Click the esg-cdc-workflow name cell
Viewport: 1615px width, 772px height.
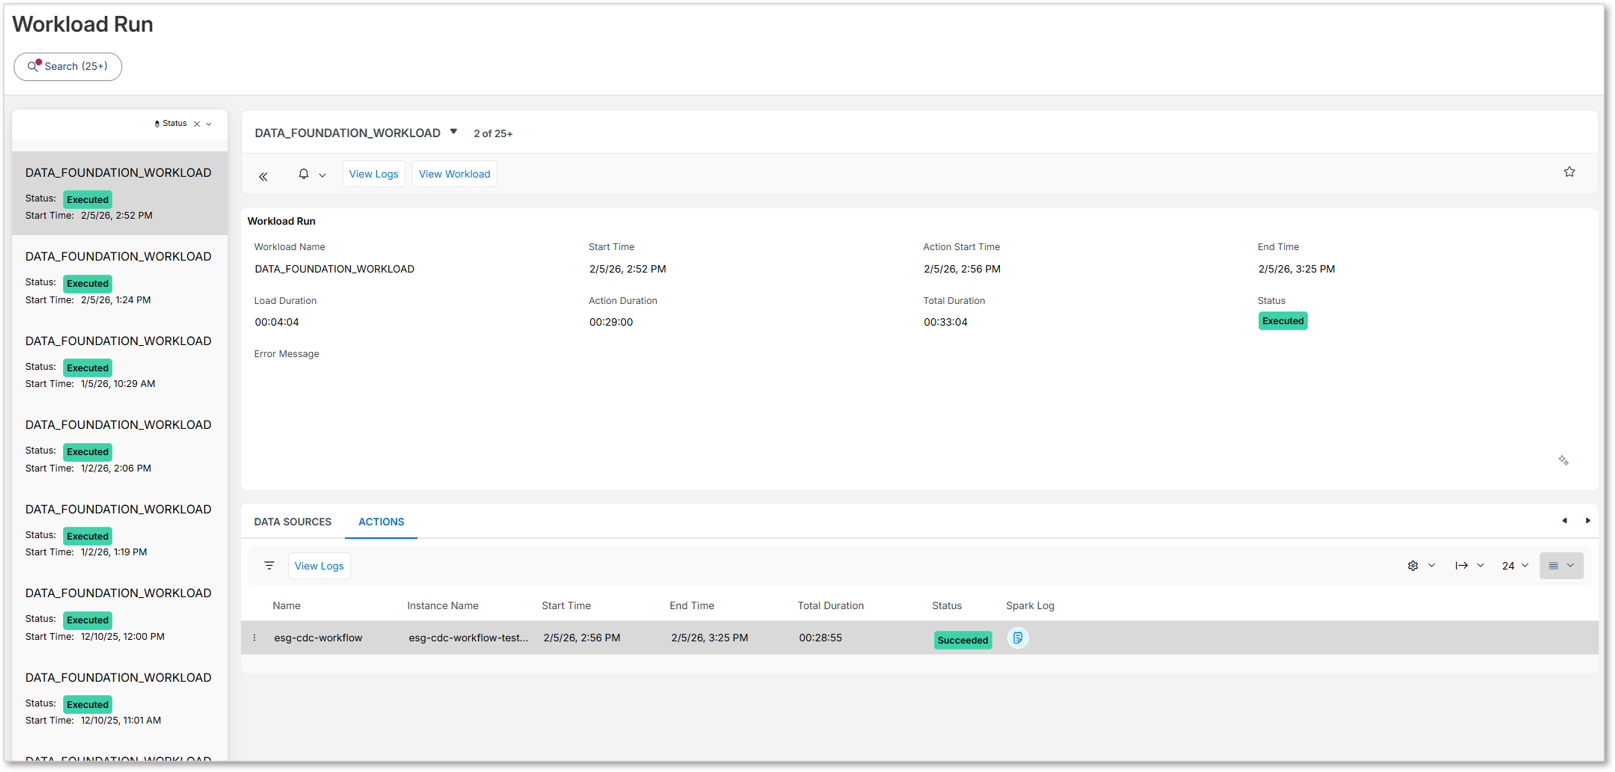318,638
